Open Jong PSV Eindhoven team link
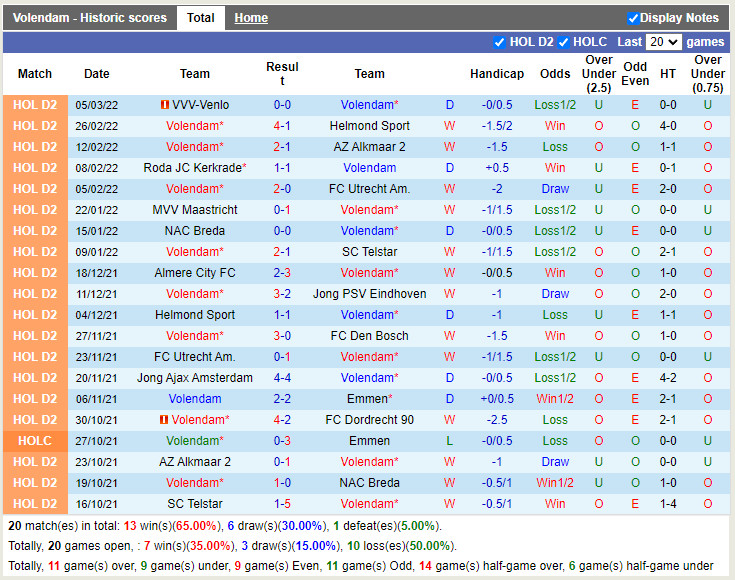Image resolution: width=735 pixels, height=580 pixels. point(369,294)
